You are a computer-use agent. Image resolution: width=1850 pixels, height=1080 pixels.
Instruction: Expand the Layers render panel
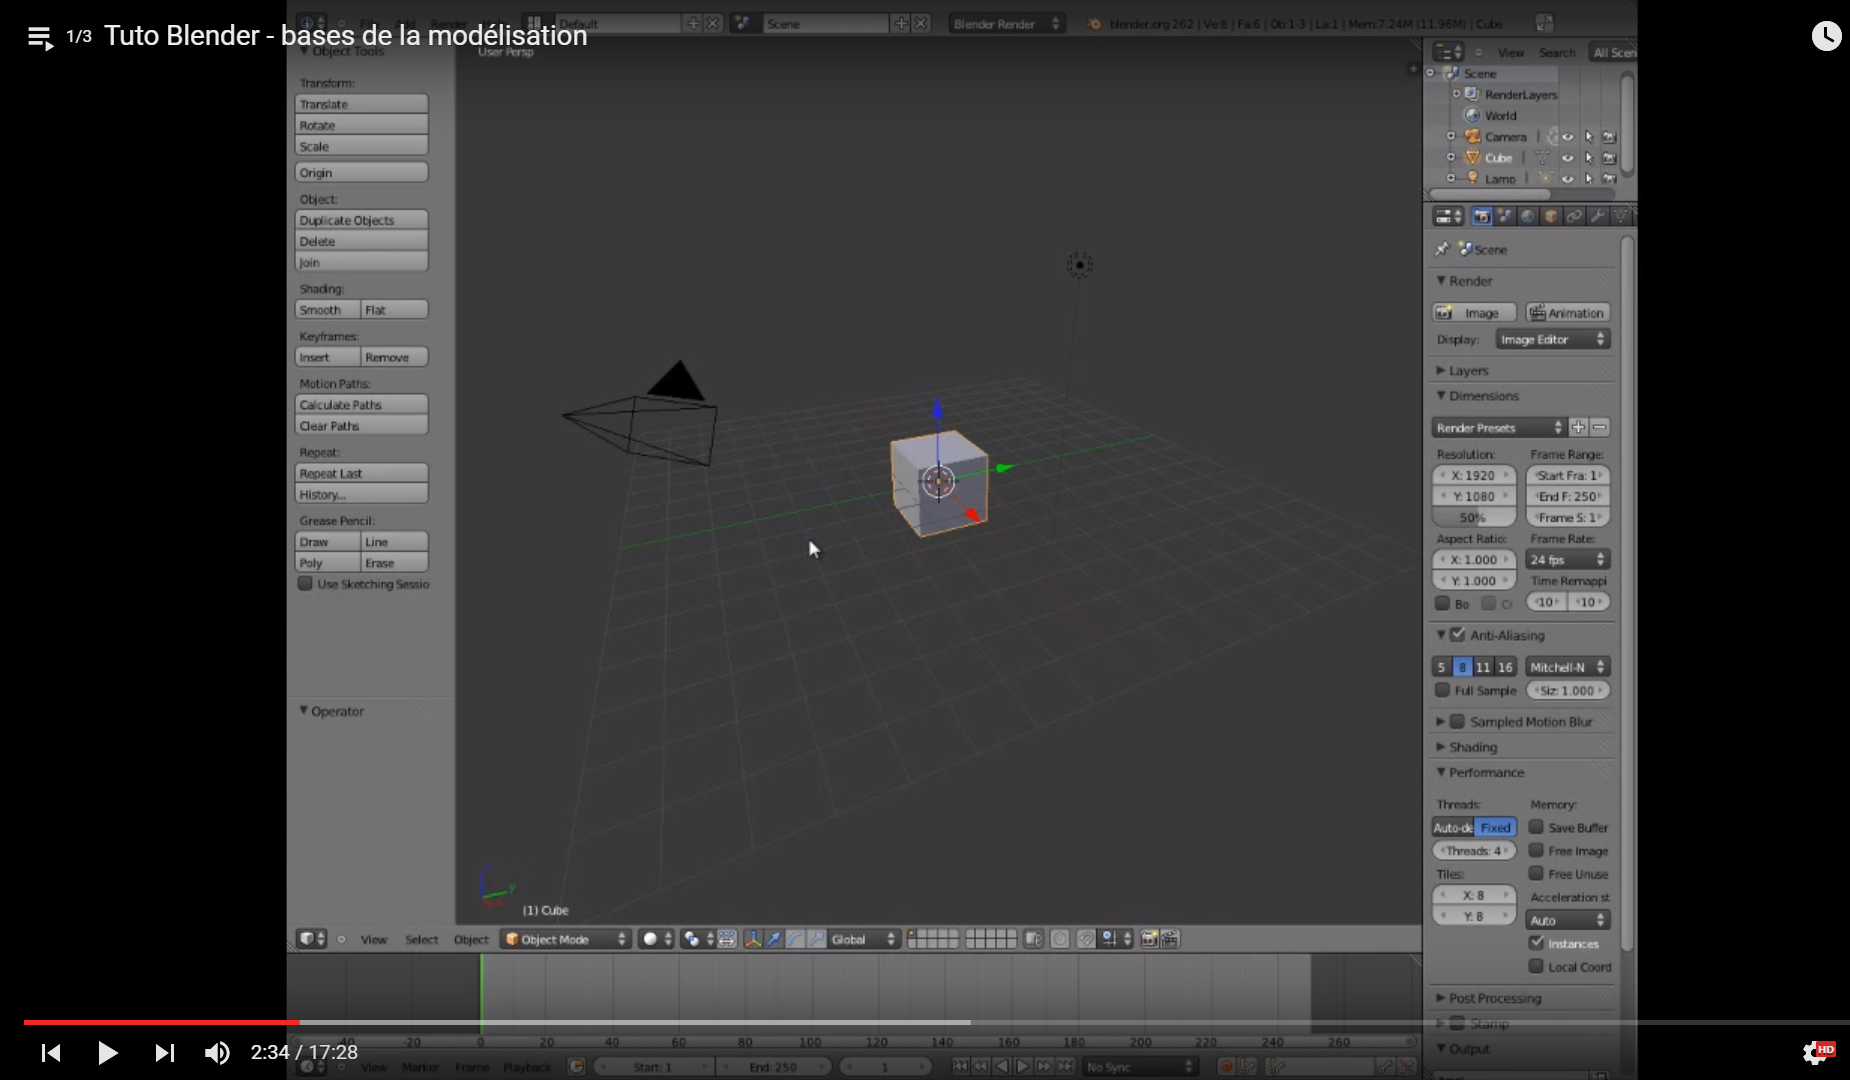click(x=1468, y=371)
